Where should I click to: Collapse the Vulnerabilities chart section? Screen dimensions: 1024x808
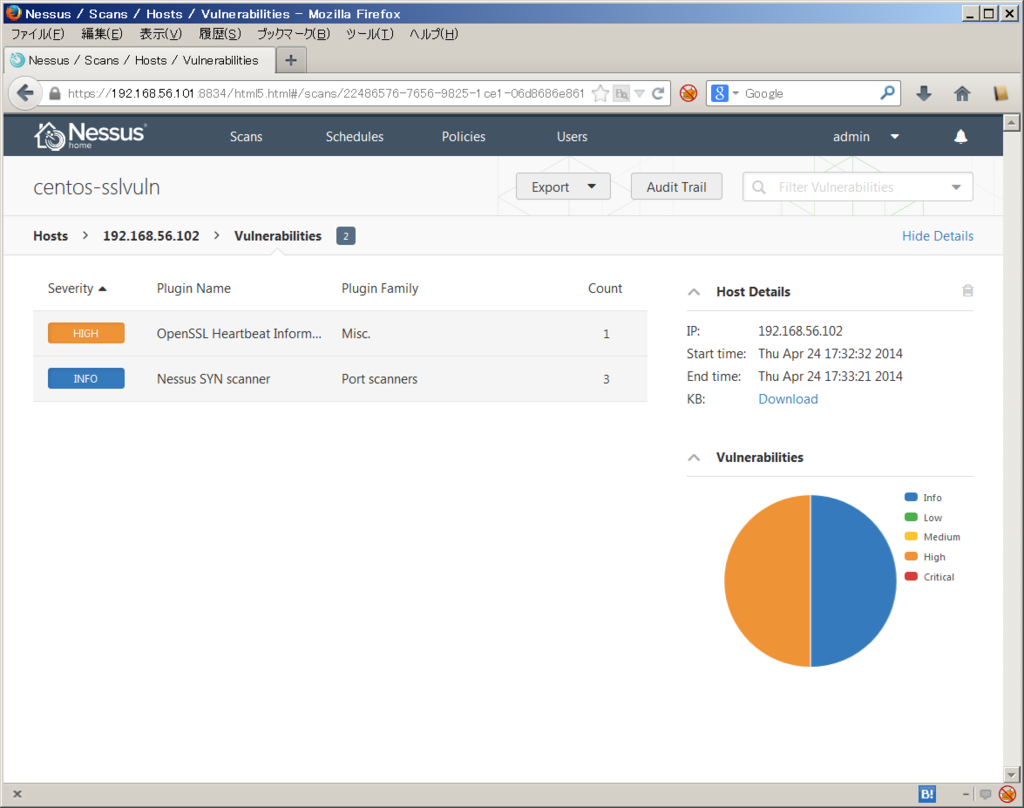coord(694,457)
